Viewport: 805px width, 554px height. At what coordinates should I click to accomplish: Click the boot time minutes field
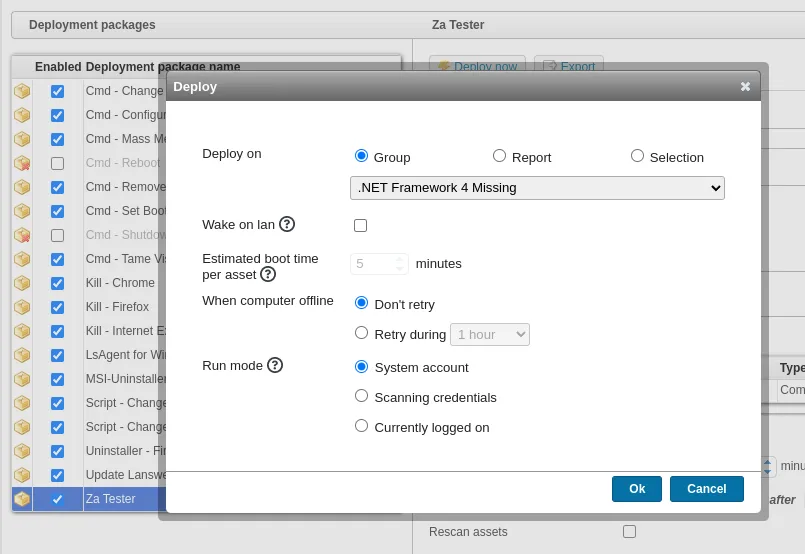click(379, 264)
